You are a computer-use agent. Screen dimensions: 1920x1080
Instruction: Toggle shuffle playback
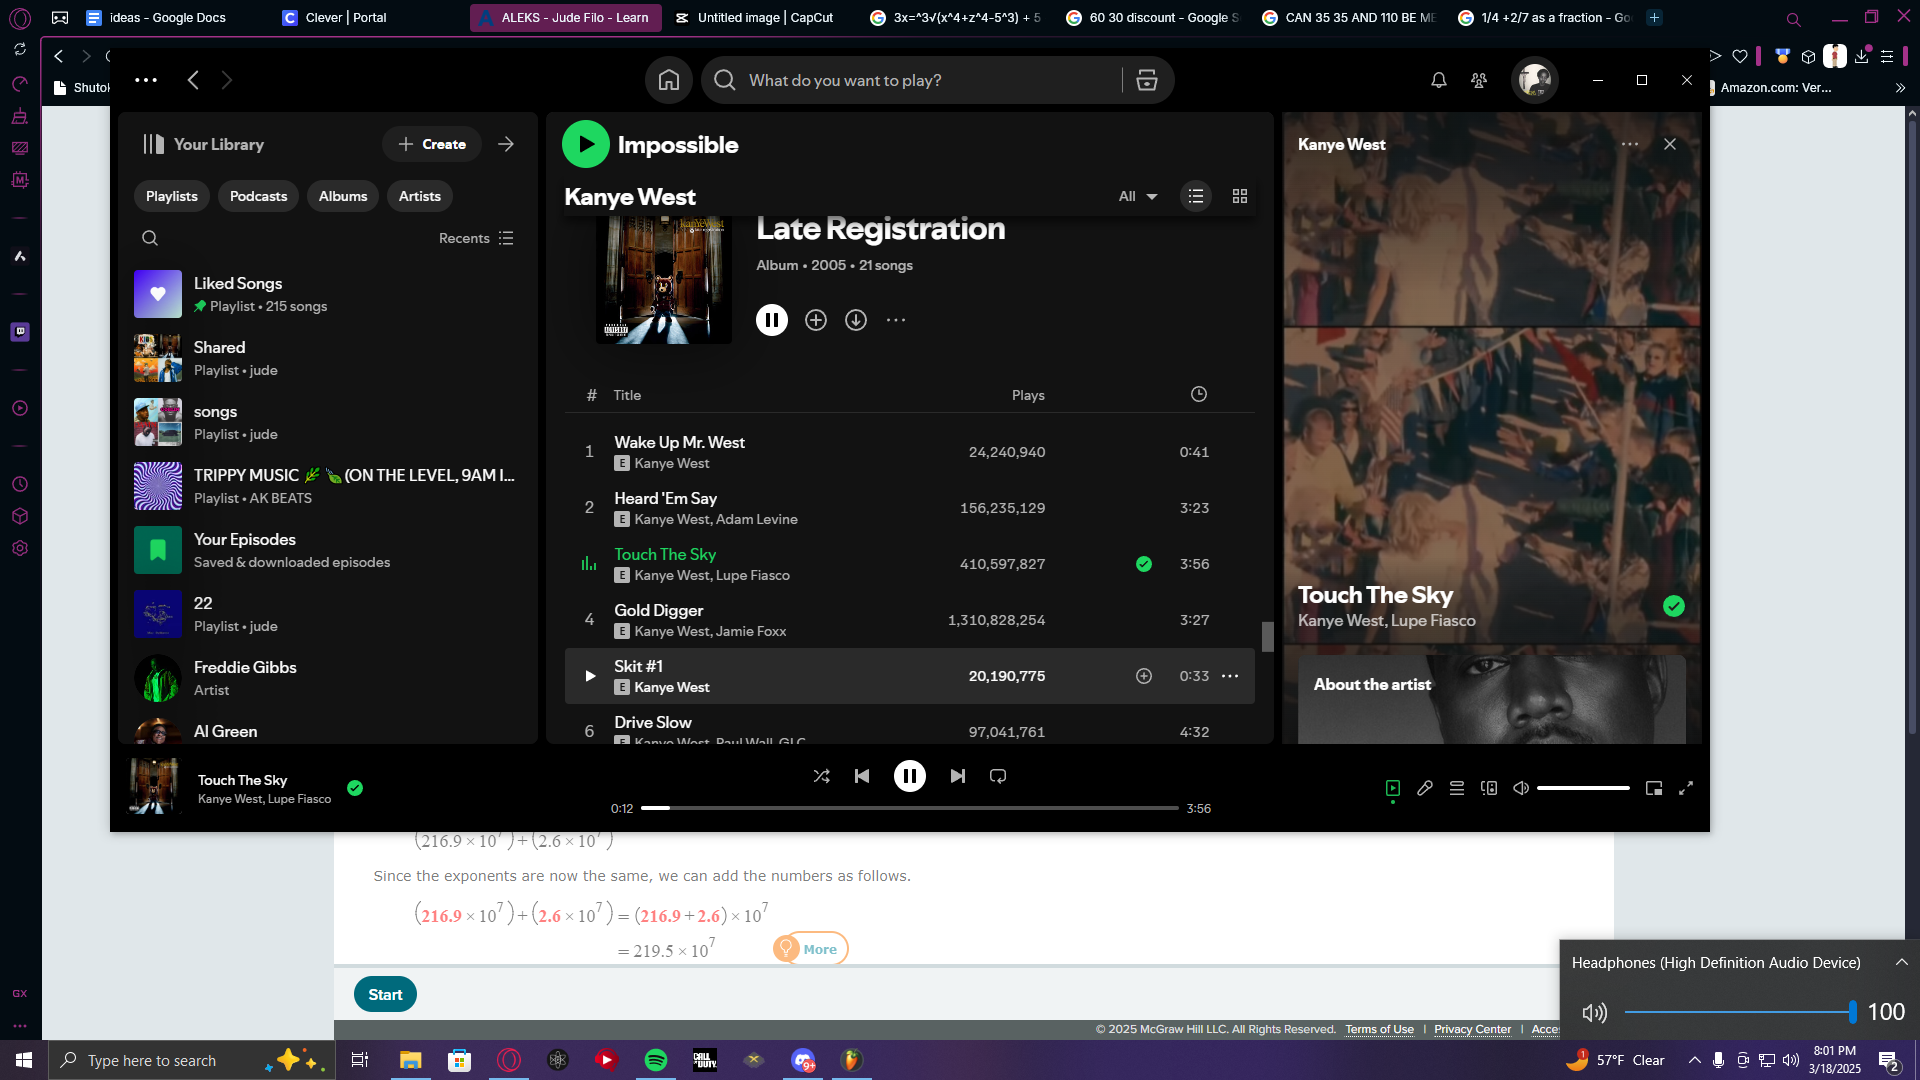pyautogui.click(x=822, y=776)
